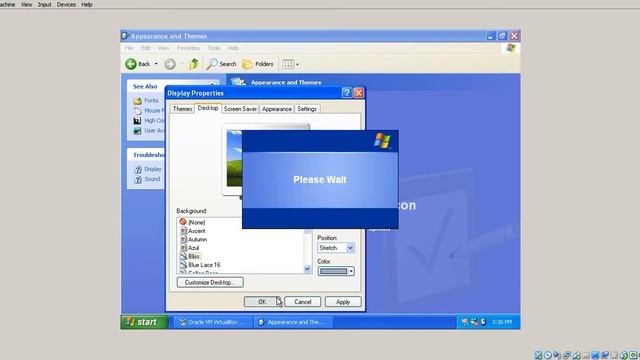640x360 pixels.
Task: Open the Color picker dropdown
Action: coord(351,271)
